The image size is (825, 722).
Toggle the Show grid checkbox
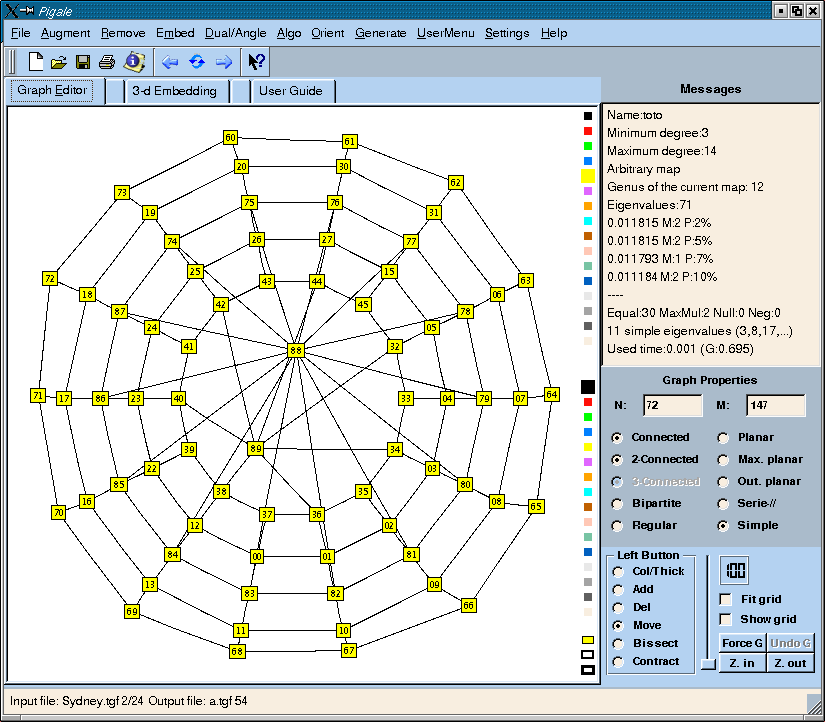(726, 619)
